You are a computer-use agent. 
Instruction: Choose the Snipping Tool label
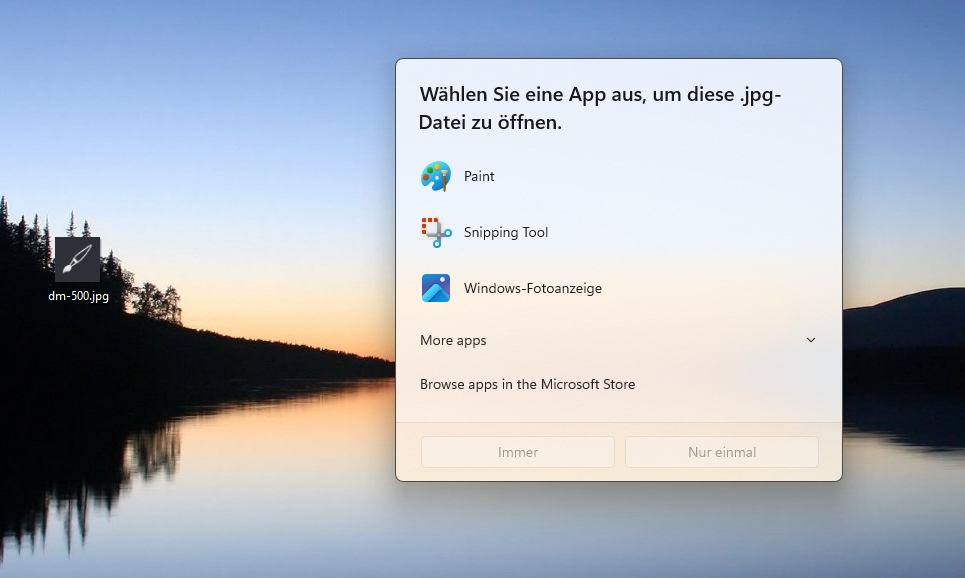coord(506,233)
